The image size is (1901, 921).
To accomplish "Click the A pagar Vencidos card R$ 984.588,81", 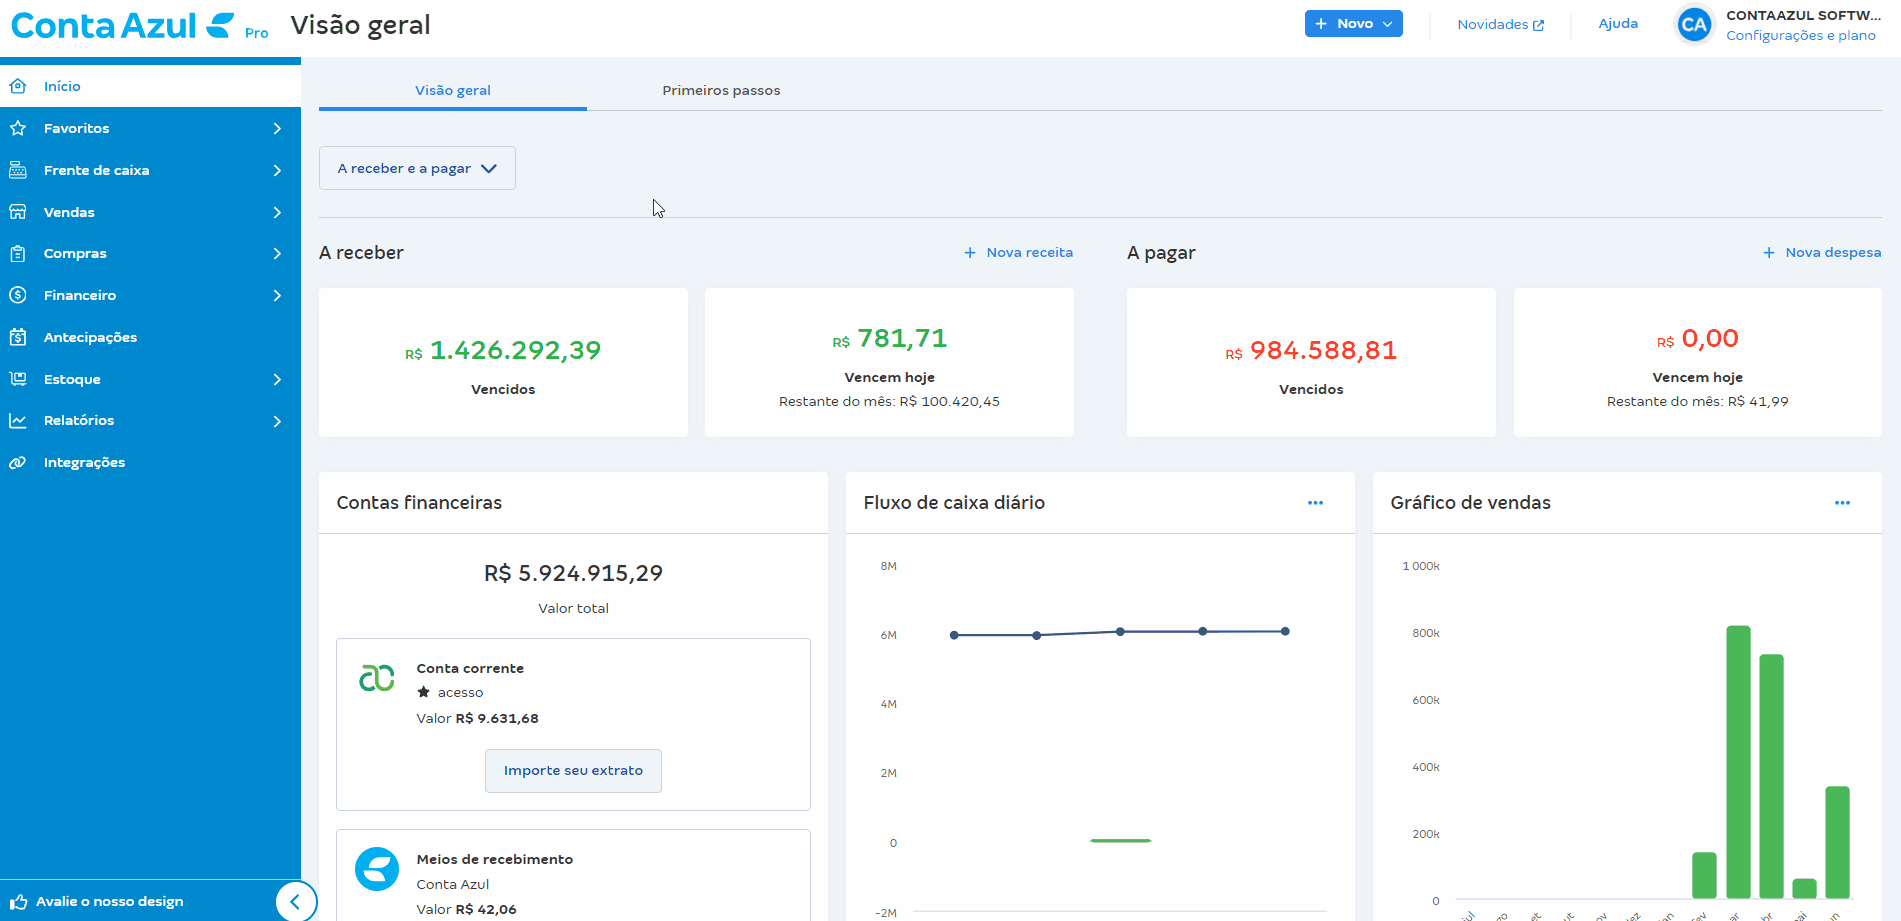I will (1311, 362).
